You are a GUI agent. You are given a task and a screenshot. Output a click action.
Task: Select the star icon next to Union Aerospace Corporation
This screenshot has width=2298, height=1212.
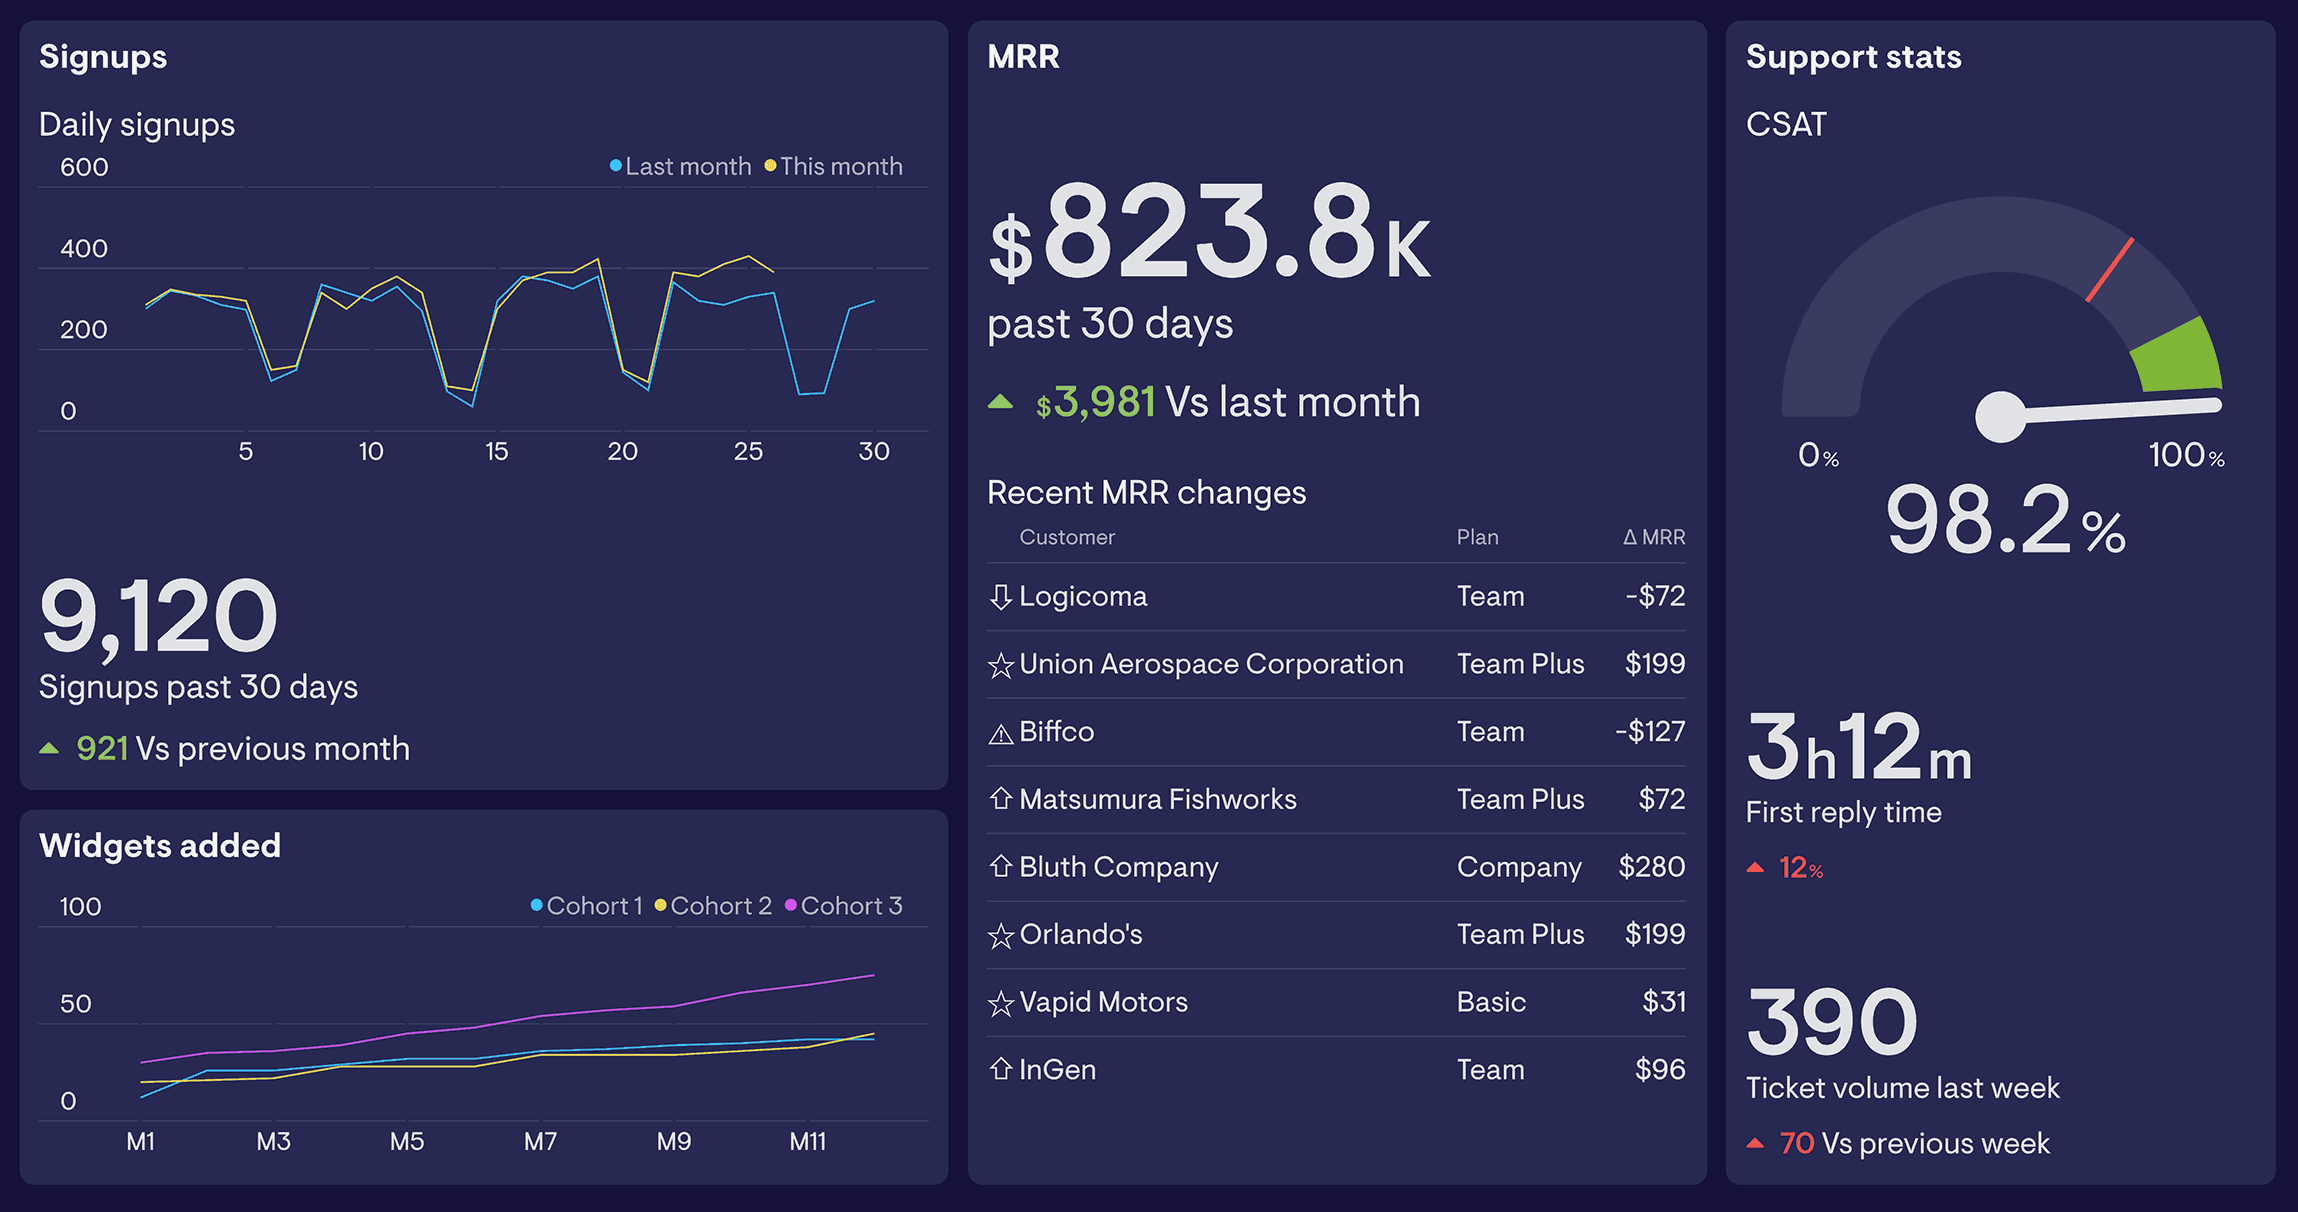point(999,663)
